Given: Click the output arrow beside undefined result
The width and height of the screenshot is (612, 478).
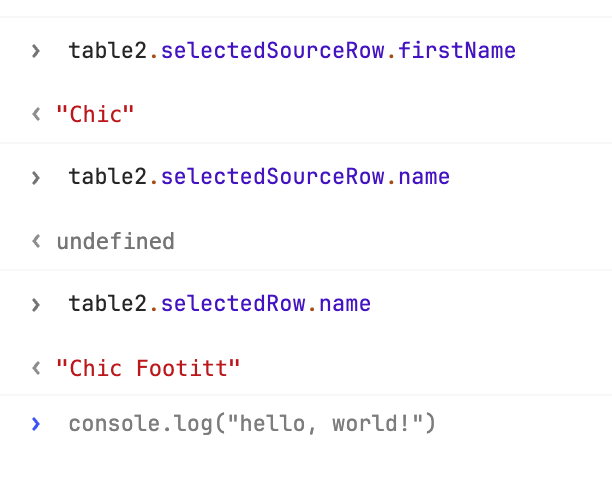Looking at the screenshot, I should click(37, 241).
